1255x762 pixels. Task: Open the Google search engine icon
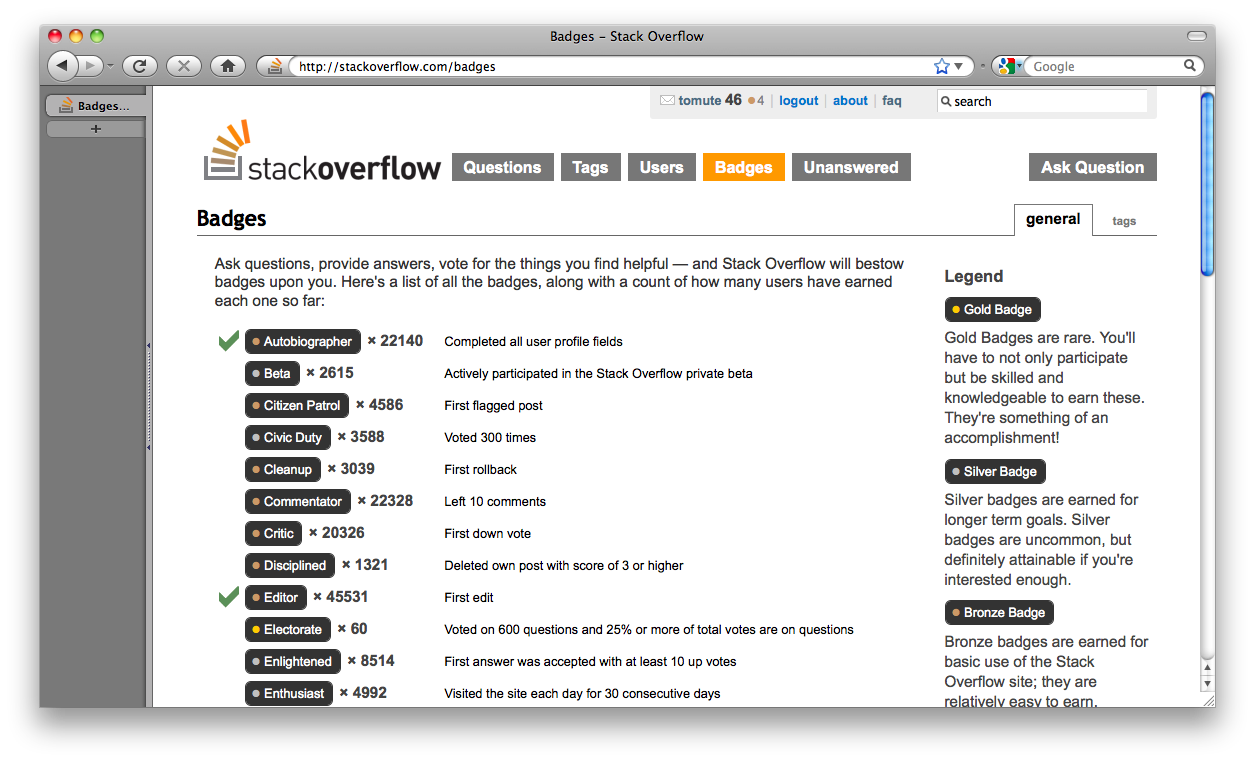pyautogui.click(x=1005, y=66)
